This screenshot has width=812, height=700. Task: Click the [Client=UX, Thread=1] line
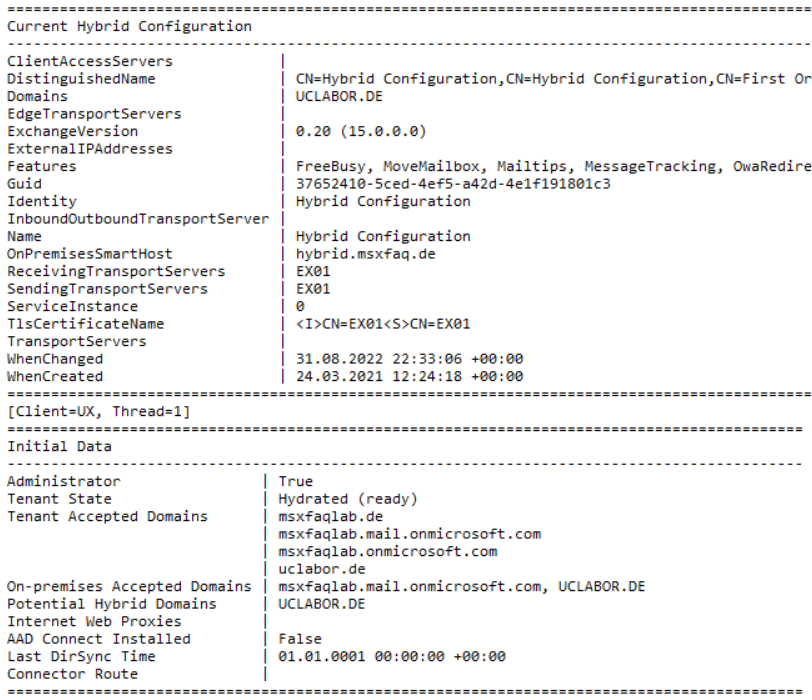[99, 412]
